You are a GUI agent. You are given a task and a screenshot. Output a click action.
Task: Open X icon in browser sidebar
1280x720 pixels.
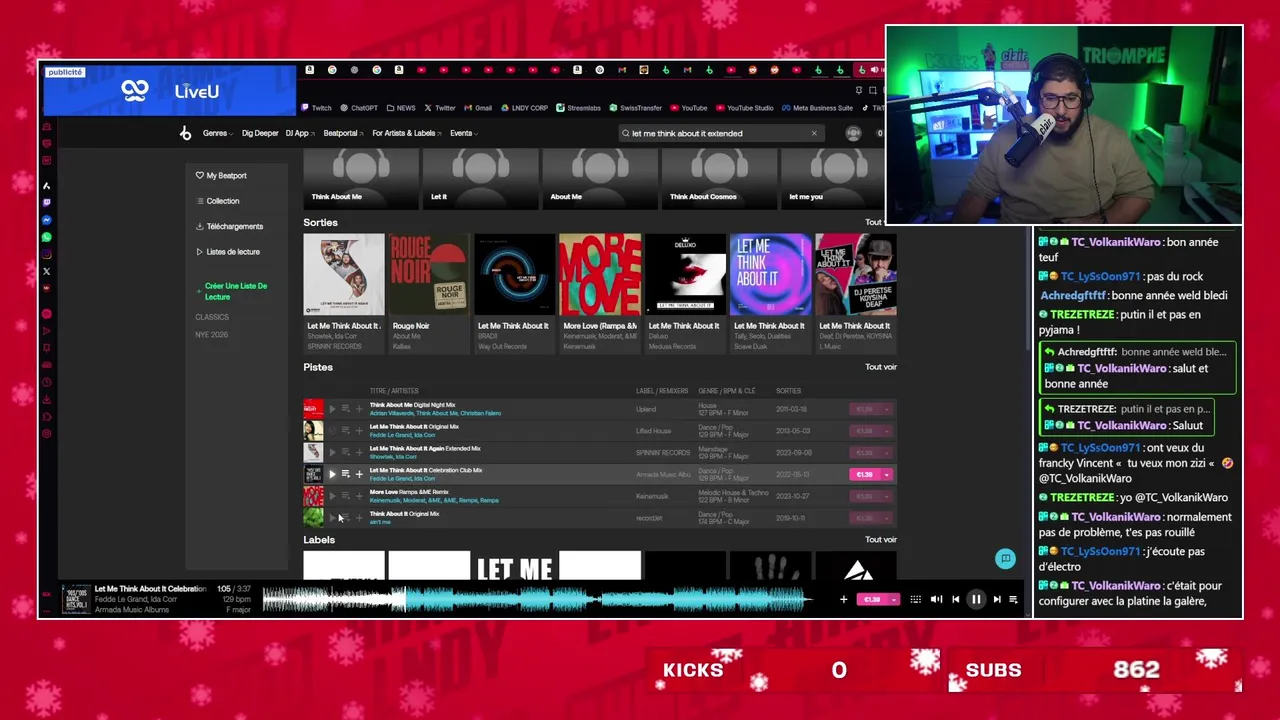(46, 271)
